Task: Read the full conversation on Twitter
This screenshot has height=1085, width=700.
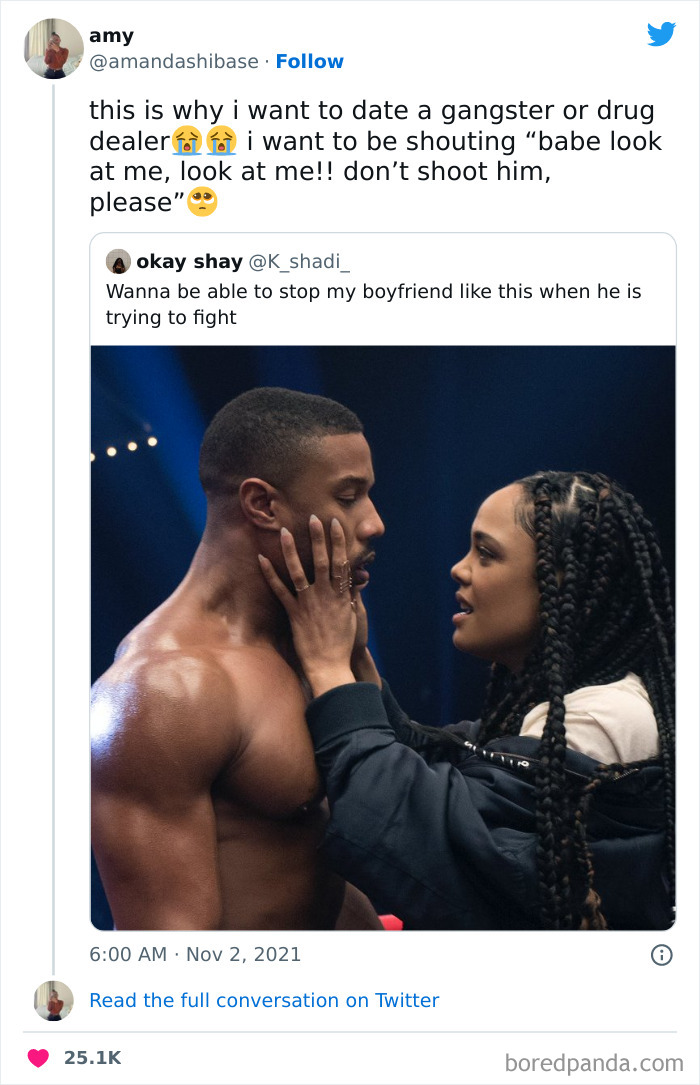Action: (x=264, y=1000)
